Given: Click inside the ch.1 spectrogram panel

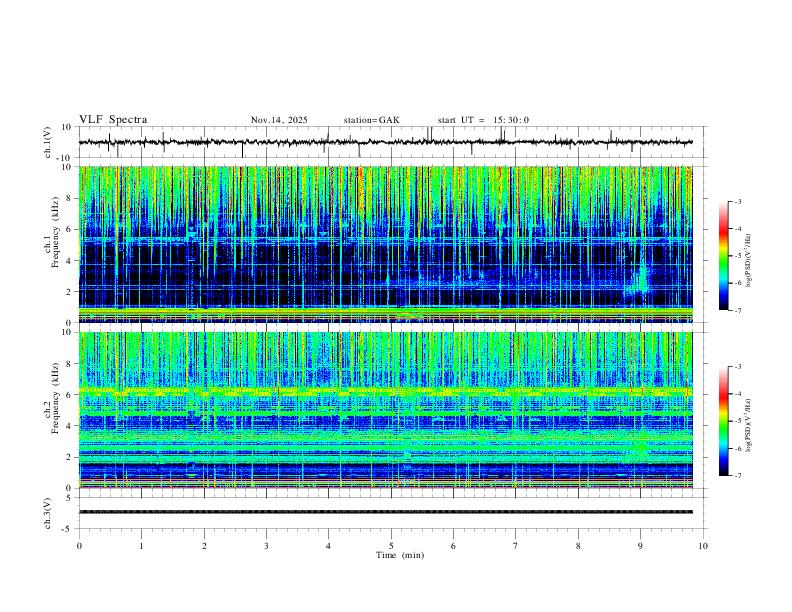Looking at the screenshot, I should (x=385, y=244).
